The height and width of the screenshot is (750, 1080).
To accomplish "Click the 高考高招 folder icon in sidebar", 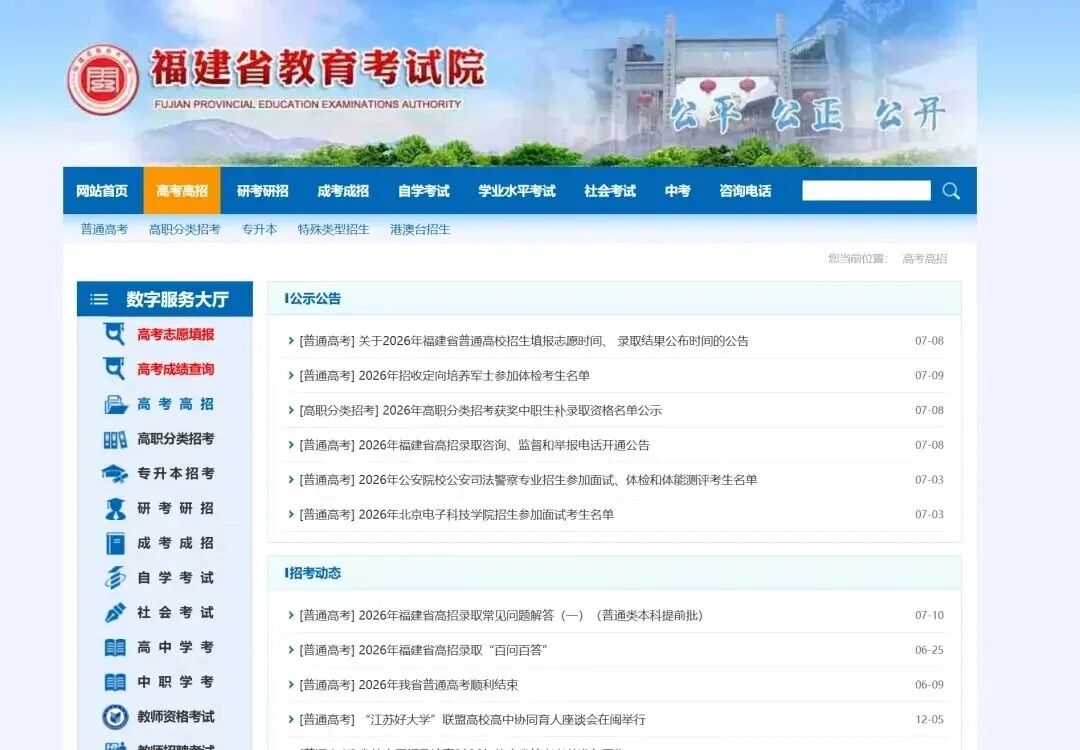I will coord(115,404).
